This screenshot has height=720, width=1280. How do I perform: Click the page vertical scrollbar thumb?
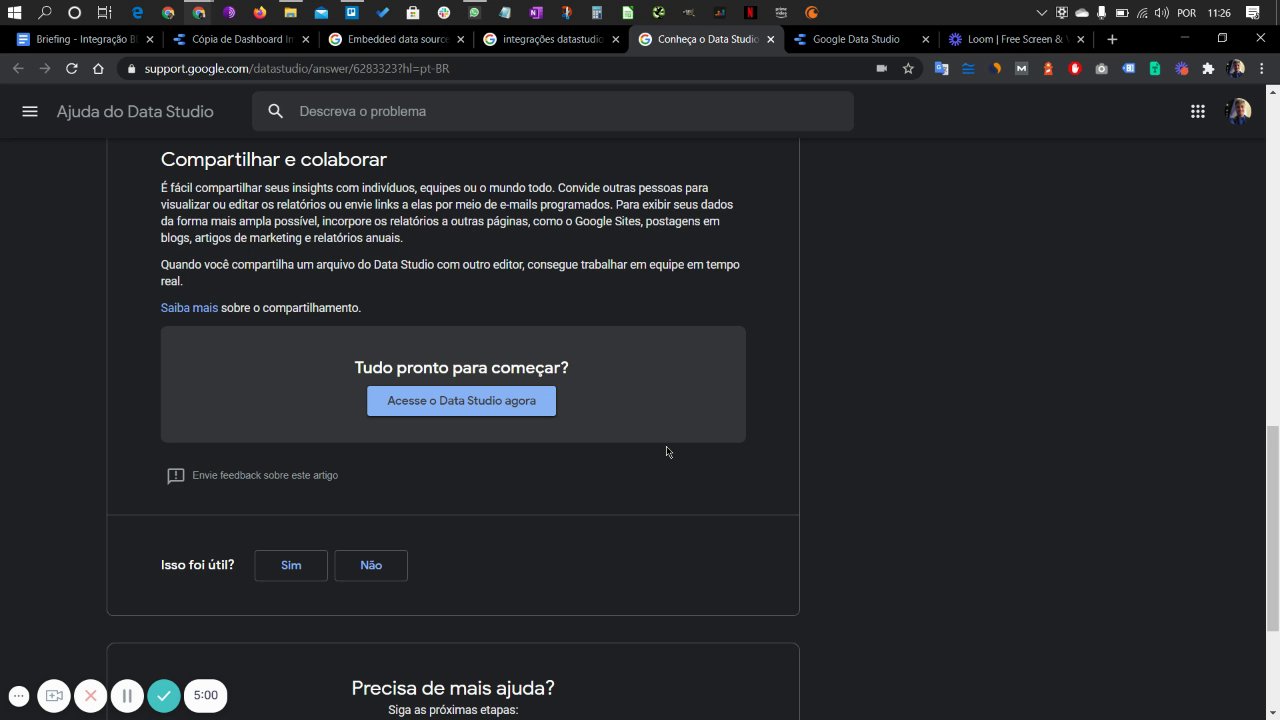[1272, 528]
